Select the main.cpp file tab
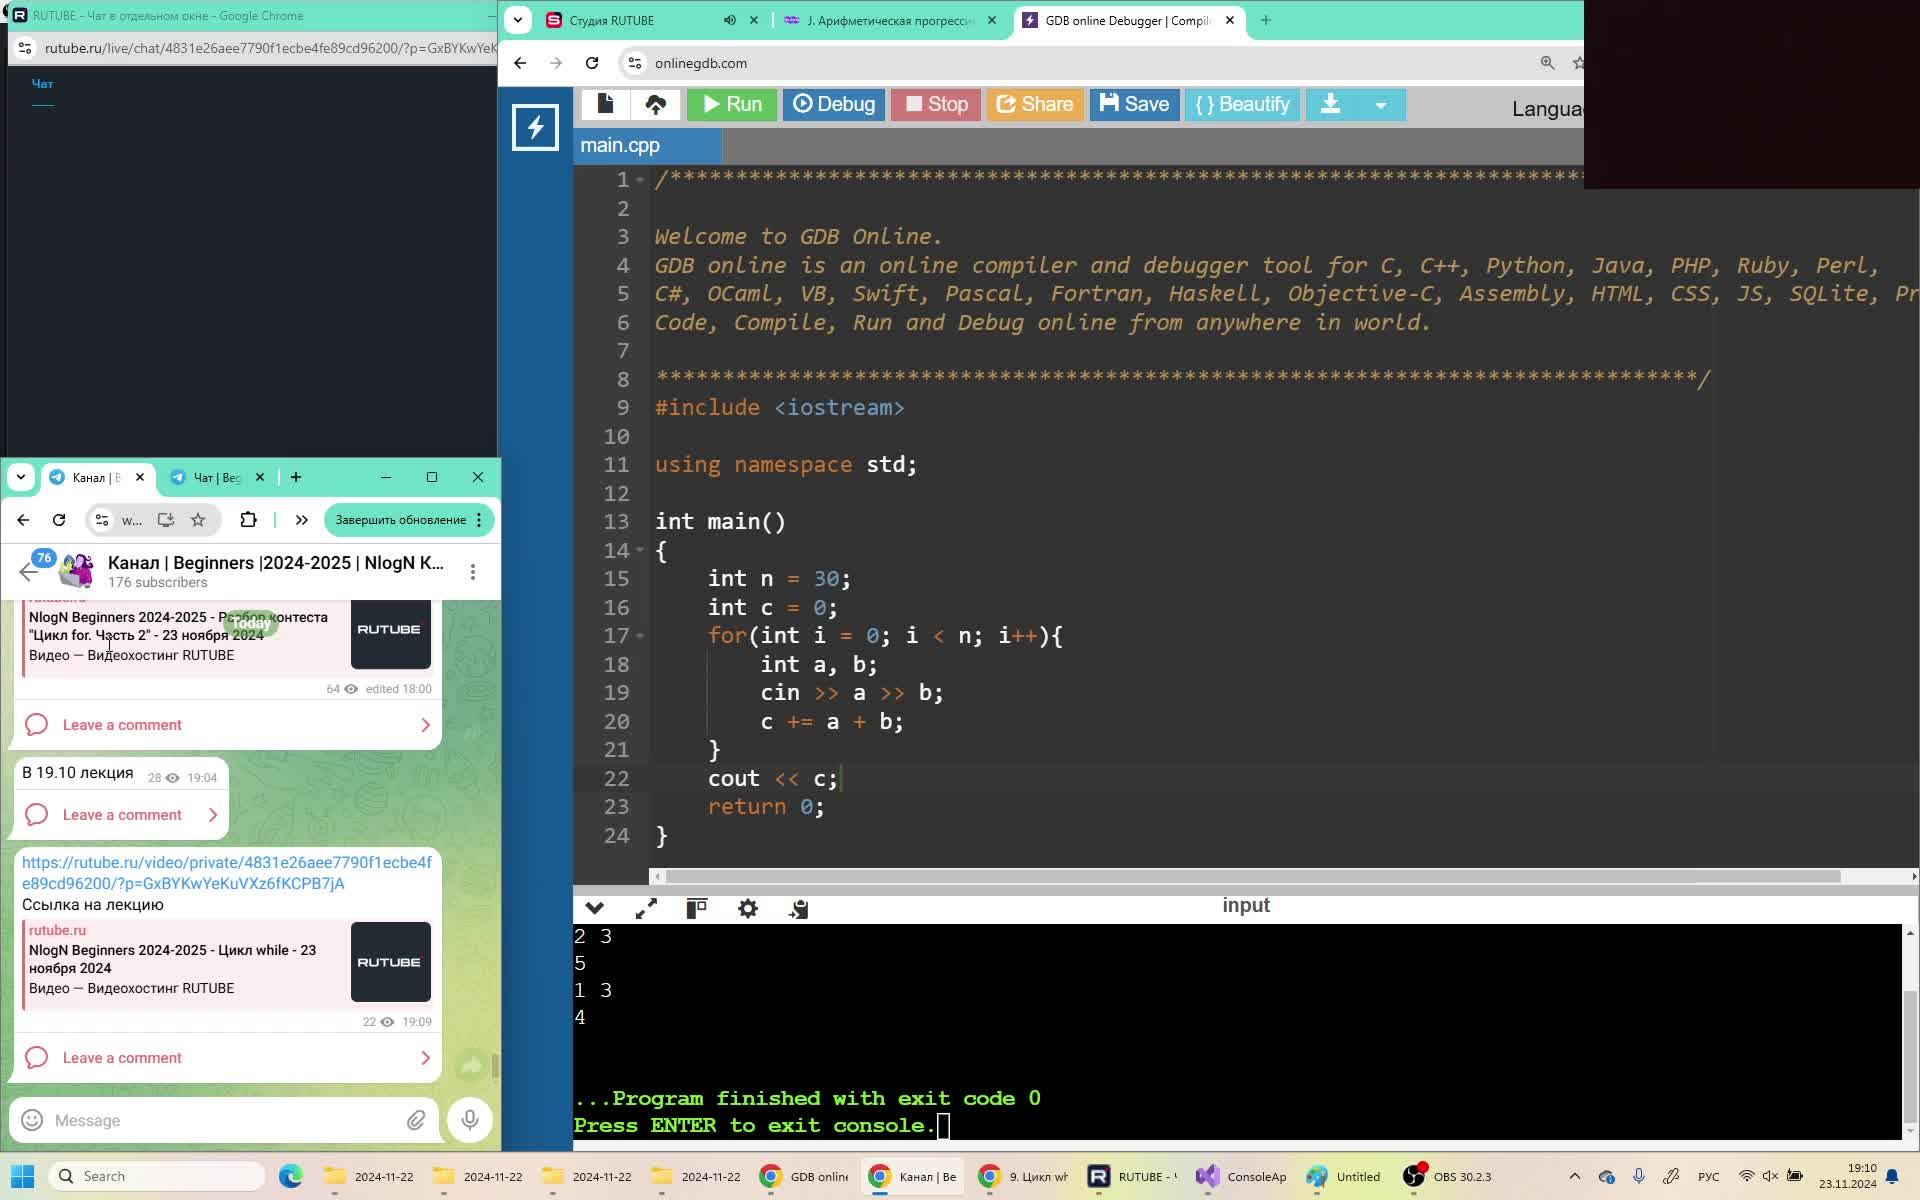 tap(620, 146)
